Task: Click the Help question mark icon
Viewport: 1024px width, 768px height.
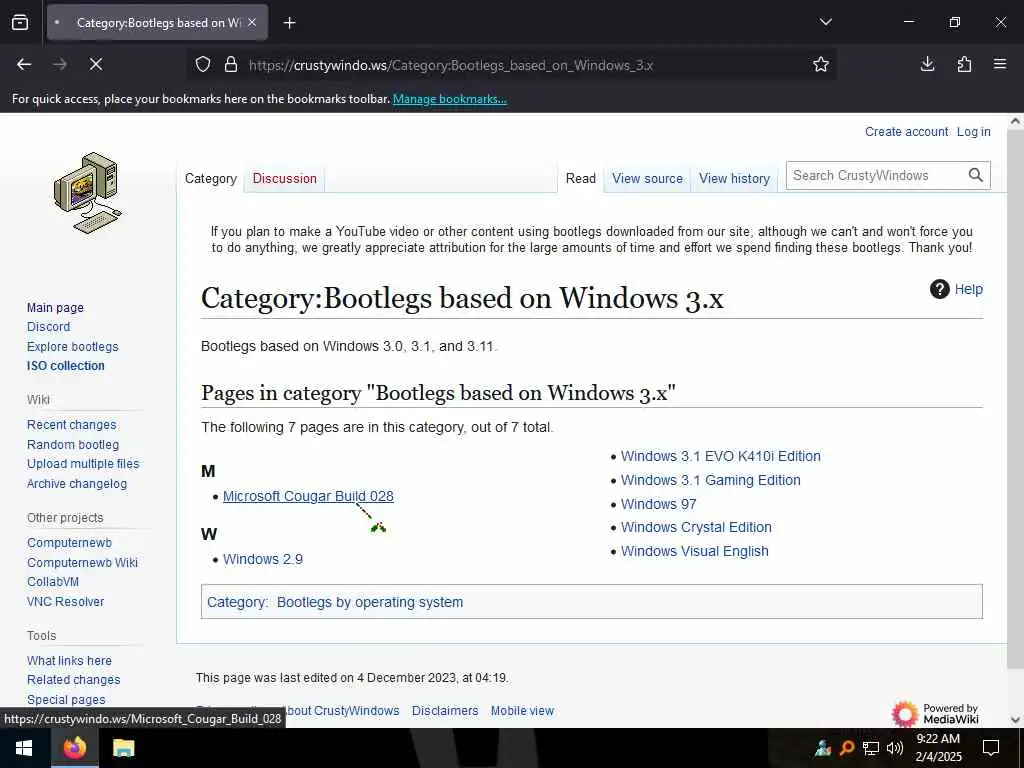Action: [x=939, y=289]
